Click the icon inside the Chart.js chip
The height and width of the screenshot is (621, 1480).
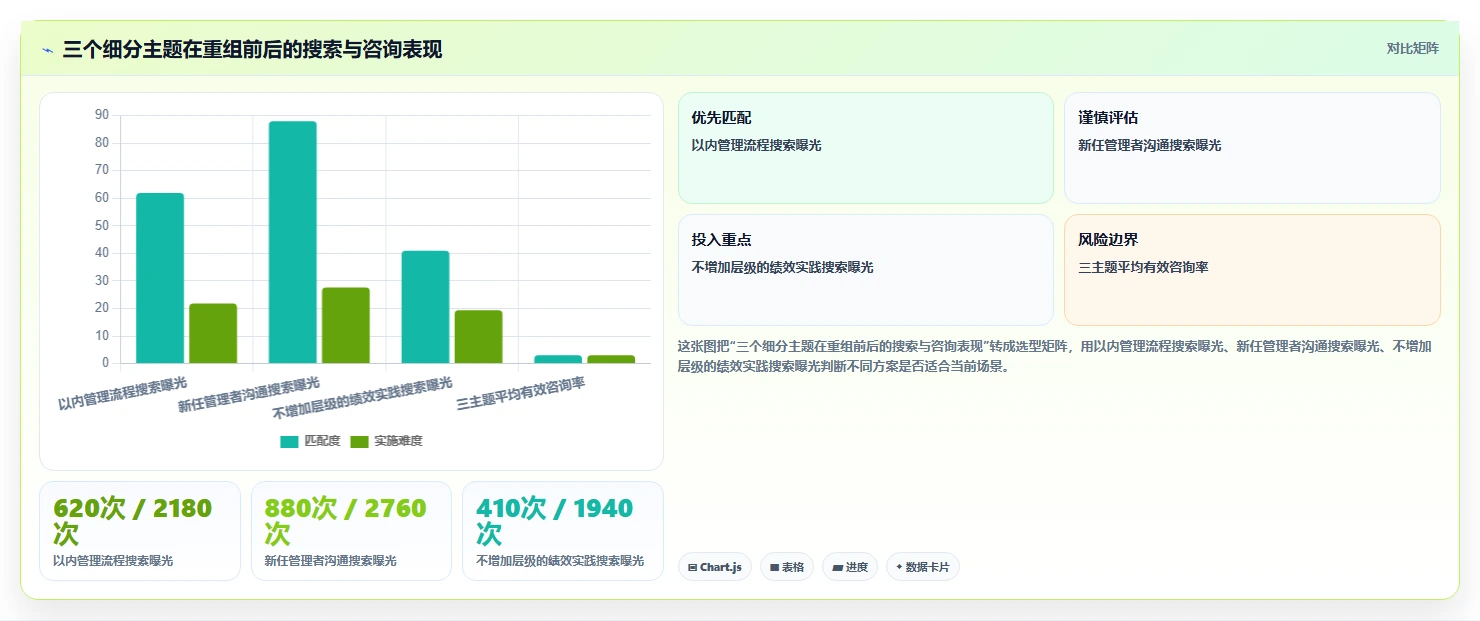[692, 567]
